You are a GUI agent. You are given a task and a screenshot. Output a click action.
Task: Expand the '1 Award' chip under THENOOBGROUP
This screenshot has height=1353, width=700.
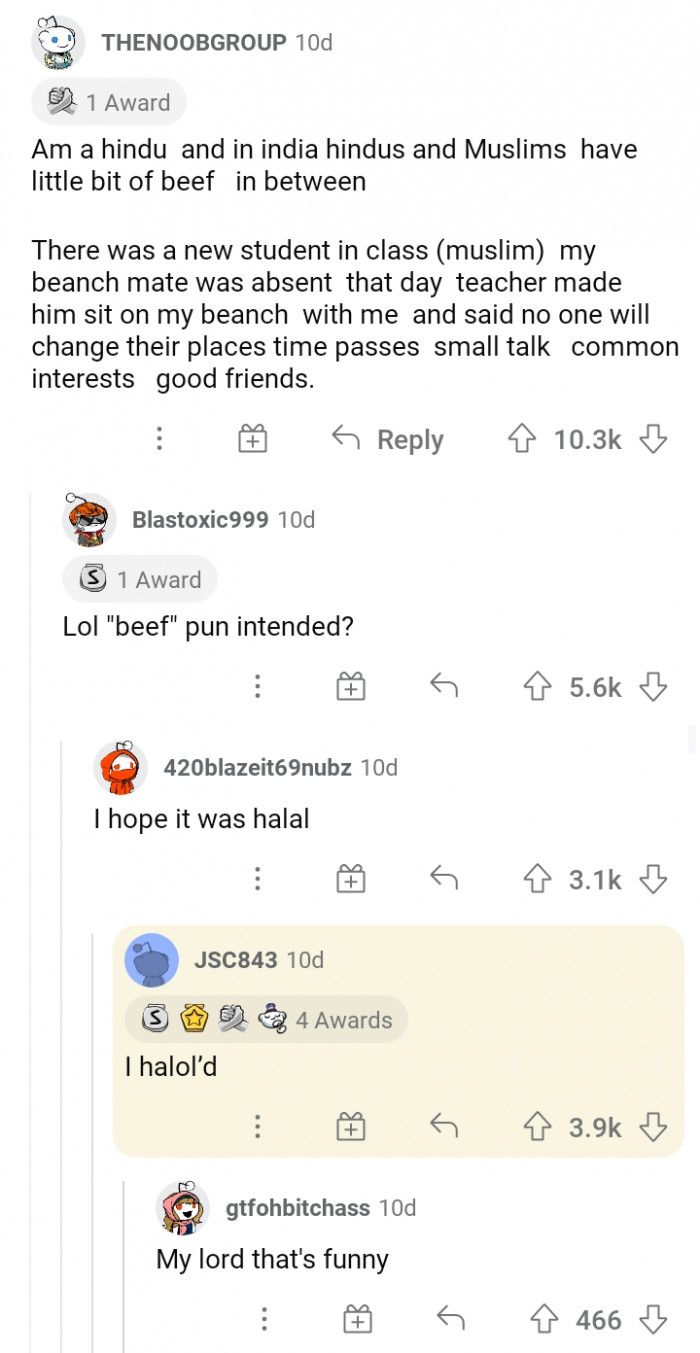(109, 101)
